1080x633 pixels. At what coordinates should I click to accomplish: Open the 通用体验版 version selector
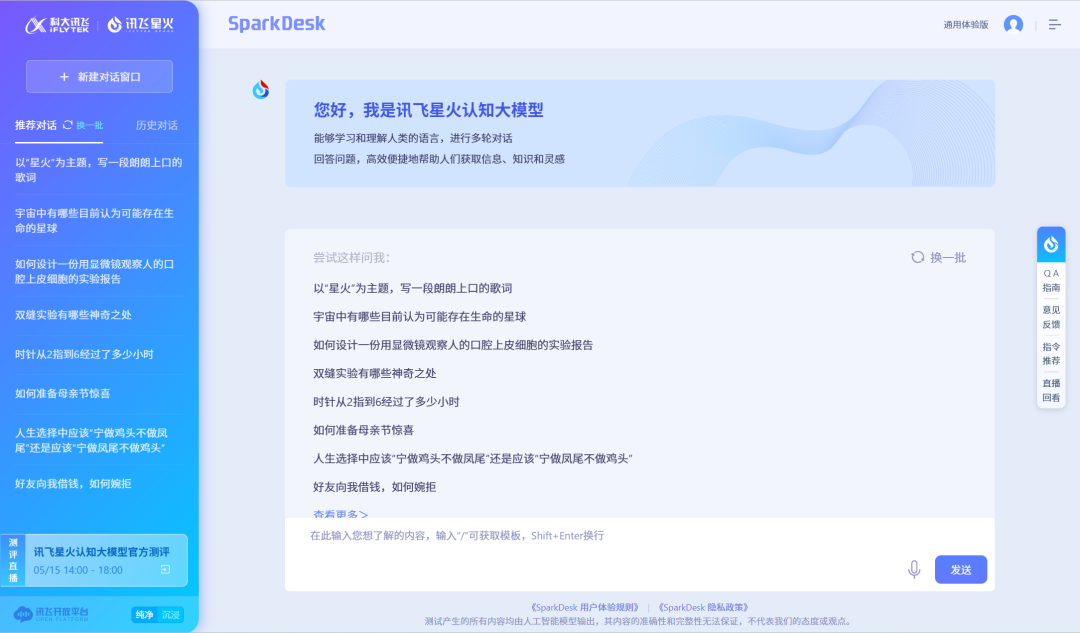[965, 25]
